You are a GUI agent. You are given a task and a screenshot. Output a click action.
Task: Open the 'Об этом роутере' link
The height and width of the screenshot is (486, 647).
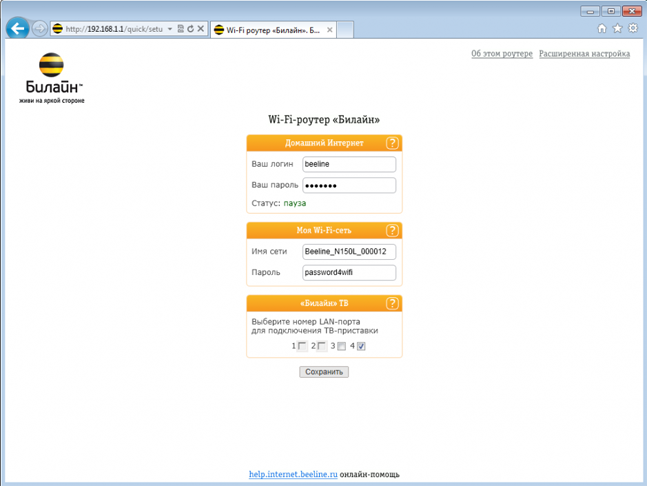pos(502,54)
